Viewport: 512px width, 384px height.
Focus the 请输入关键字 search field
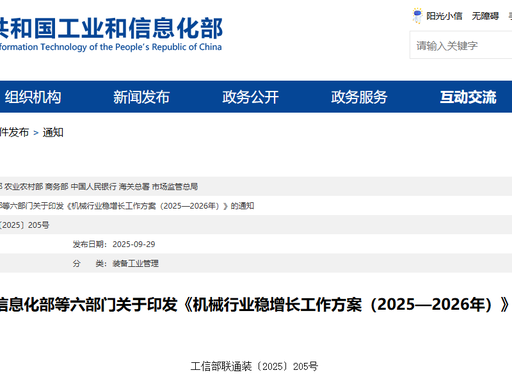[461, 45]
